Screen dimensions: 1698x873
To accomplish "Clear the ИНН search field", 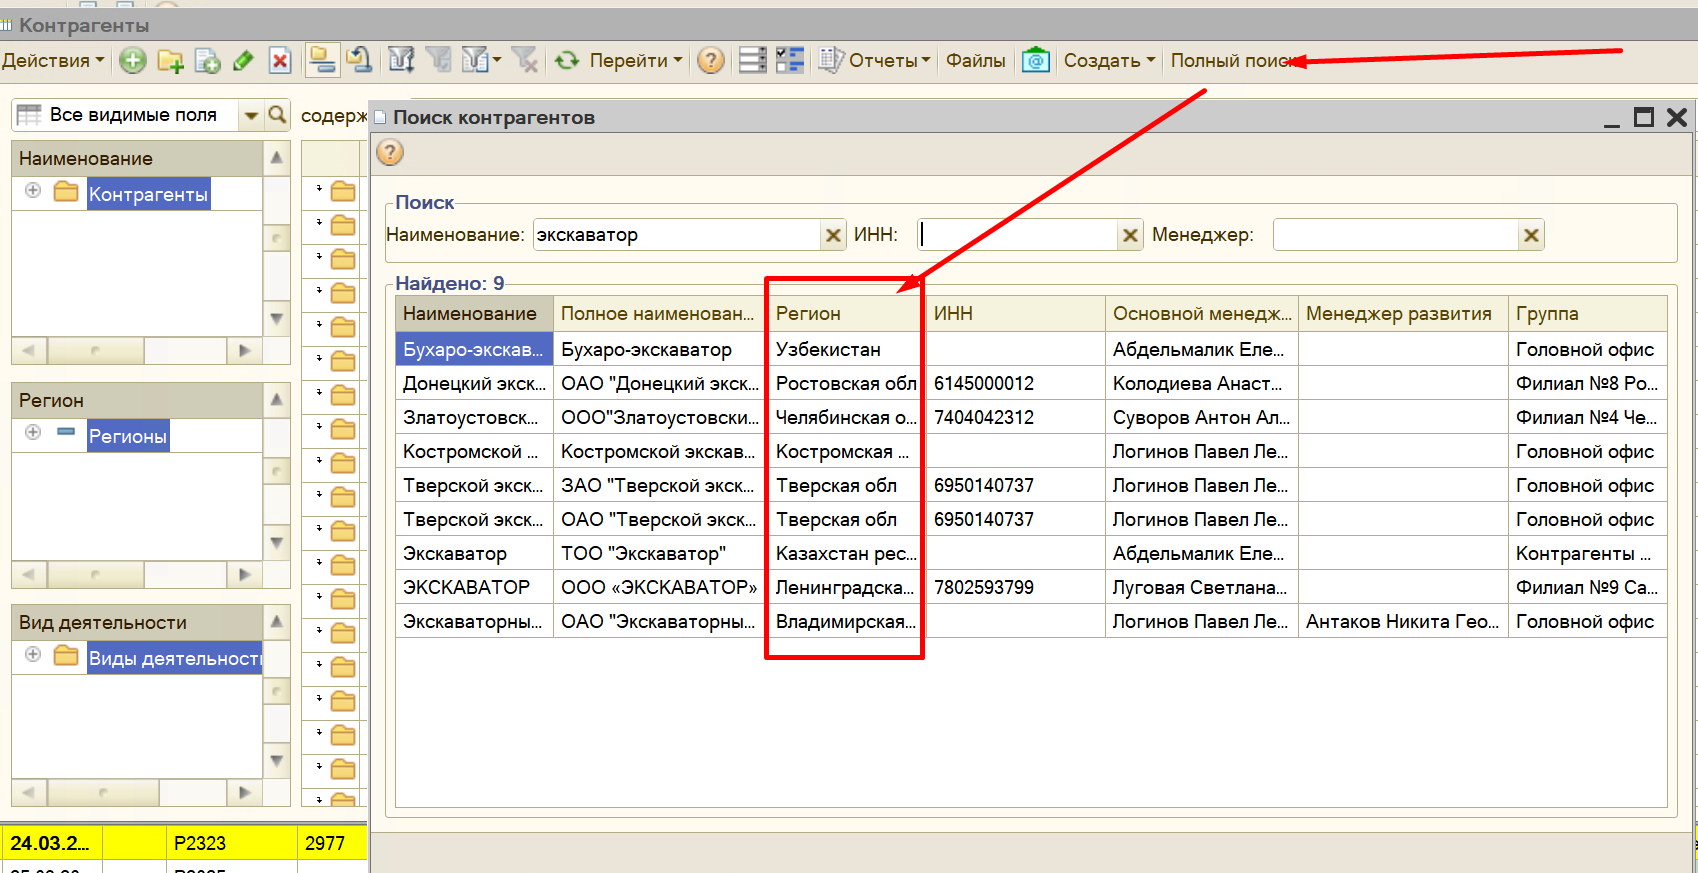I will (x=1130, y=235).
